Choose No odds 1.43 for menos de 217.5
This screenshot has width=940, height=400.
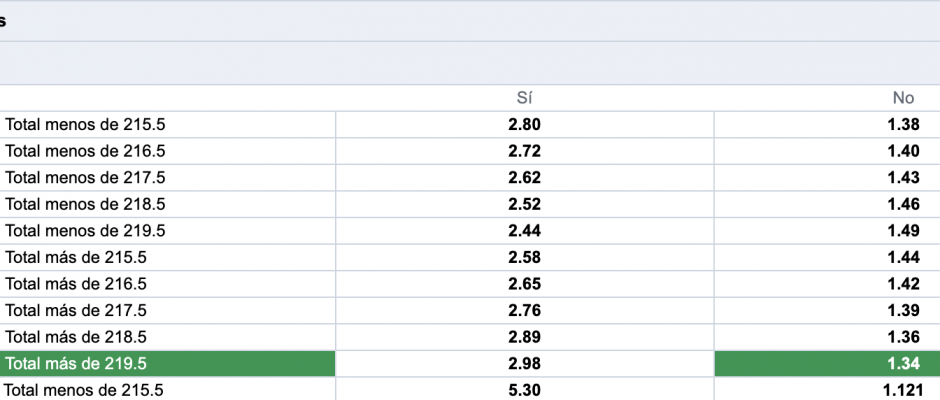(x=827, y=178)
